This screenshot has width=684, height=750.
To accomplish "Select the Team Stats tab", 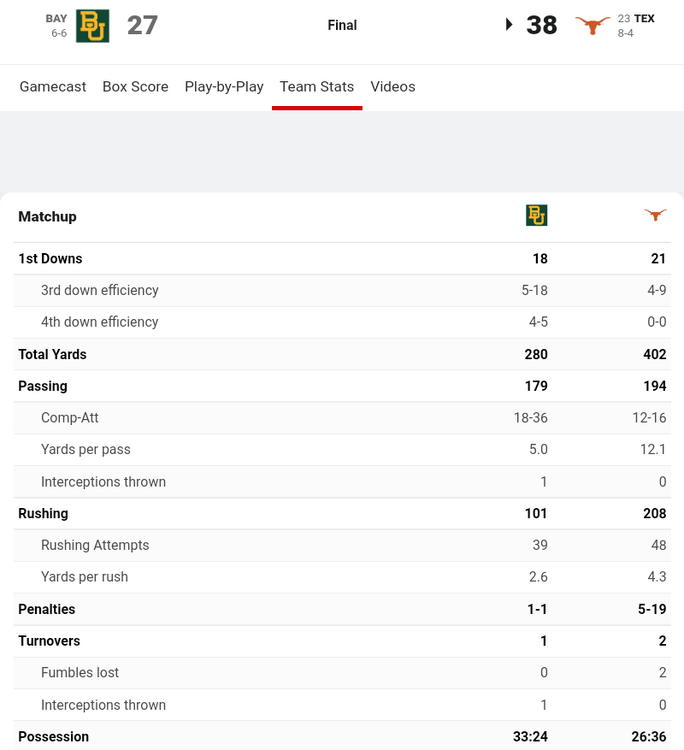I will click(317, 87).
